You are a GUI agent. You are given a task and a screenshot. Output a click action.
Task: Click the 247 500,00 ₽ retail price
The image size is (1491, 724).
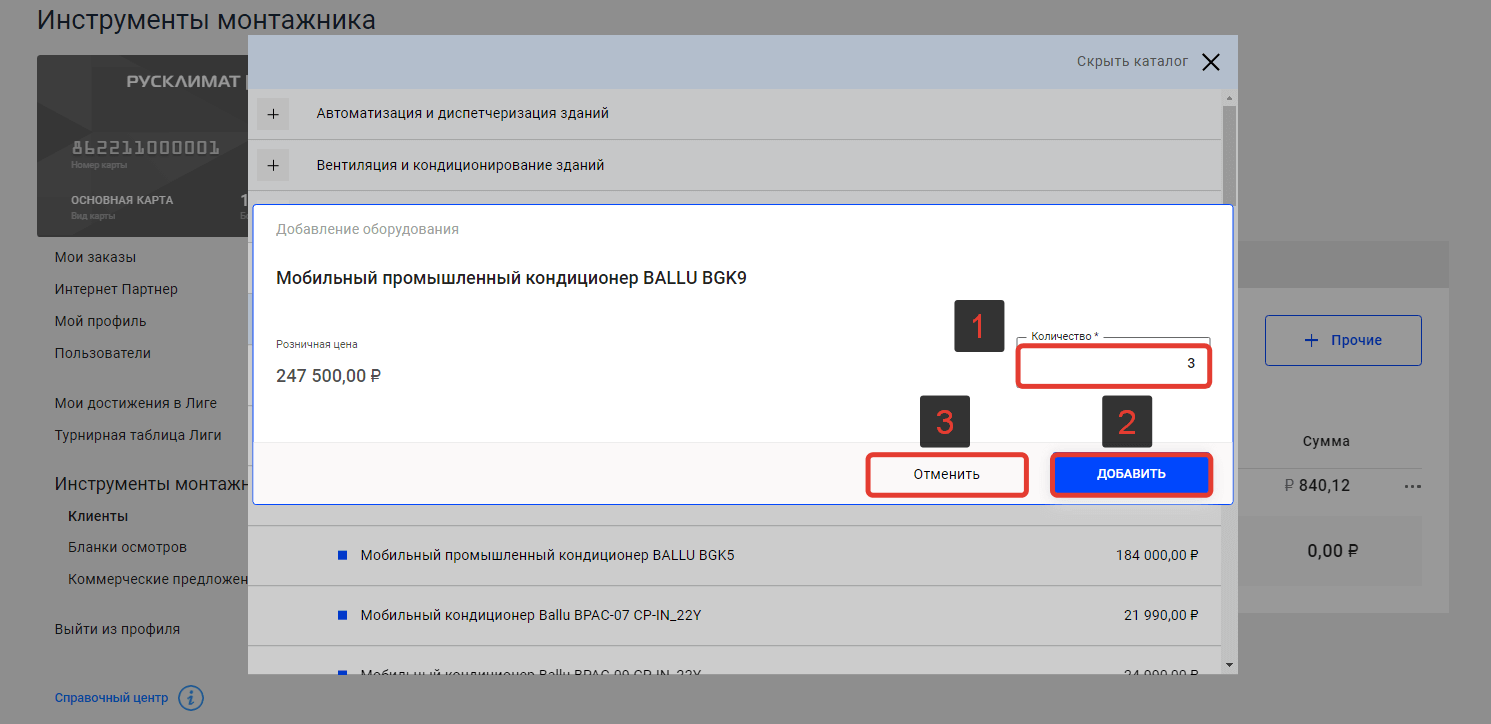click(x=328, y=376)
